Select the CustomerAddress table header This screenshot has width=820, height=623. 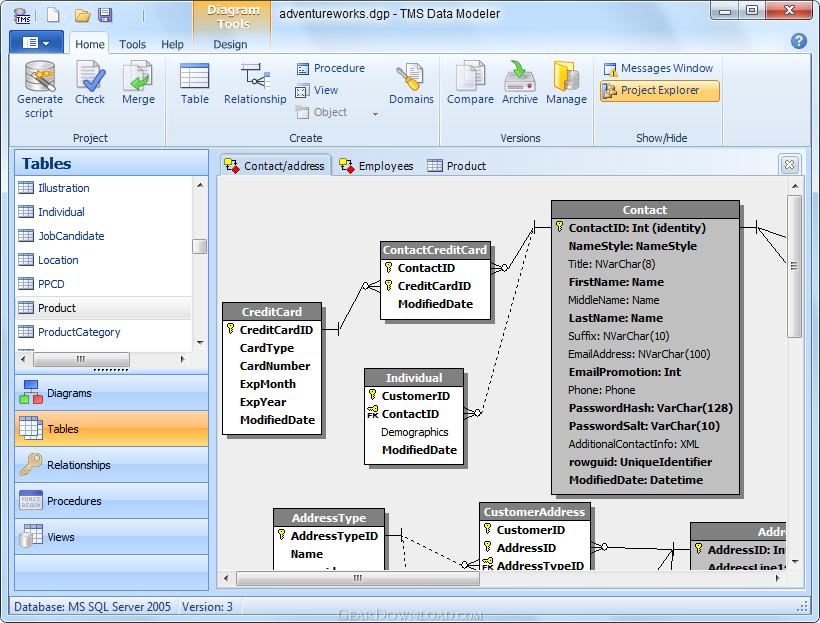pos(534,512)
